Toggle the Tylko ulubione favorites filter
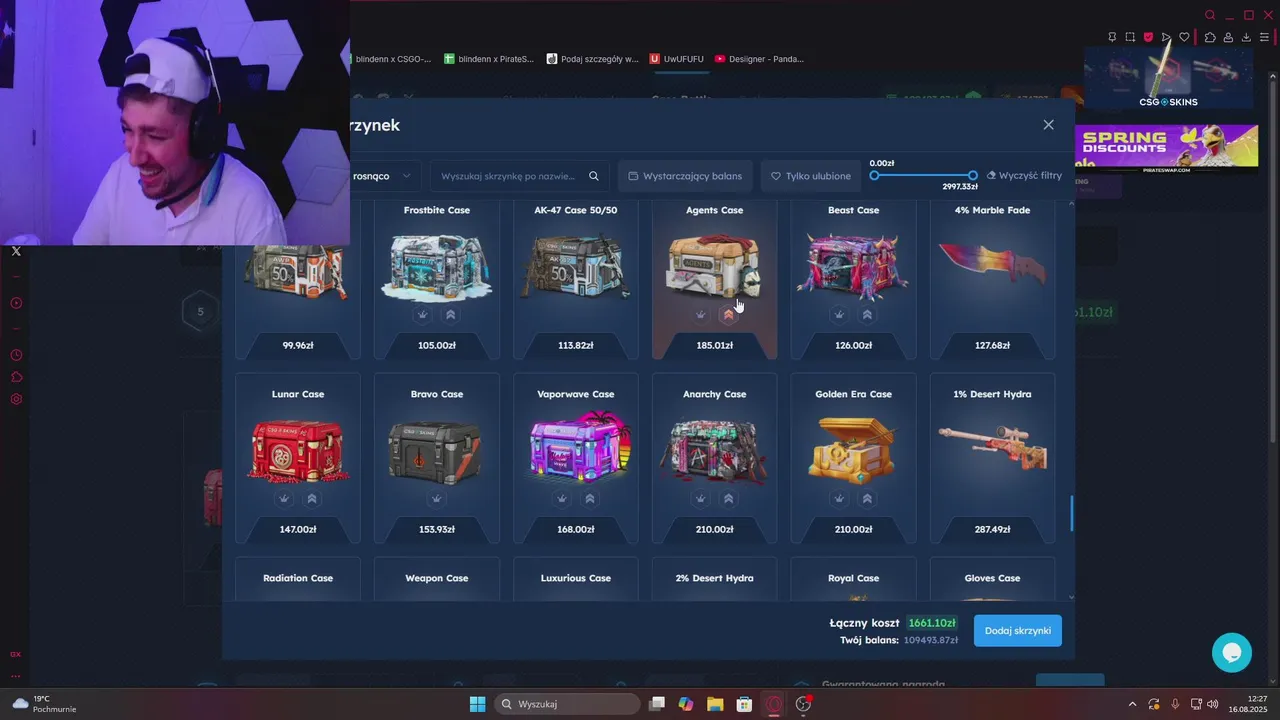The width and height of the screenshot is (1280, 720). 811,176
